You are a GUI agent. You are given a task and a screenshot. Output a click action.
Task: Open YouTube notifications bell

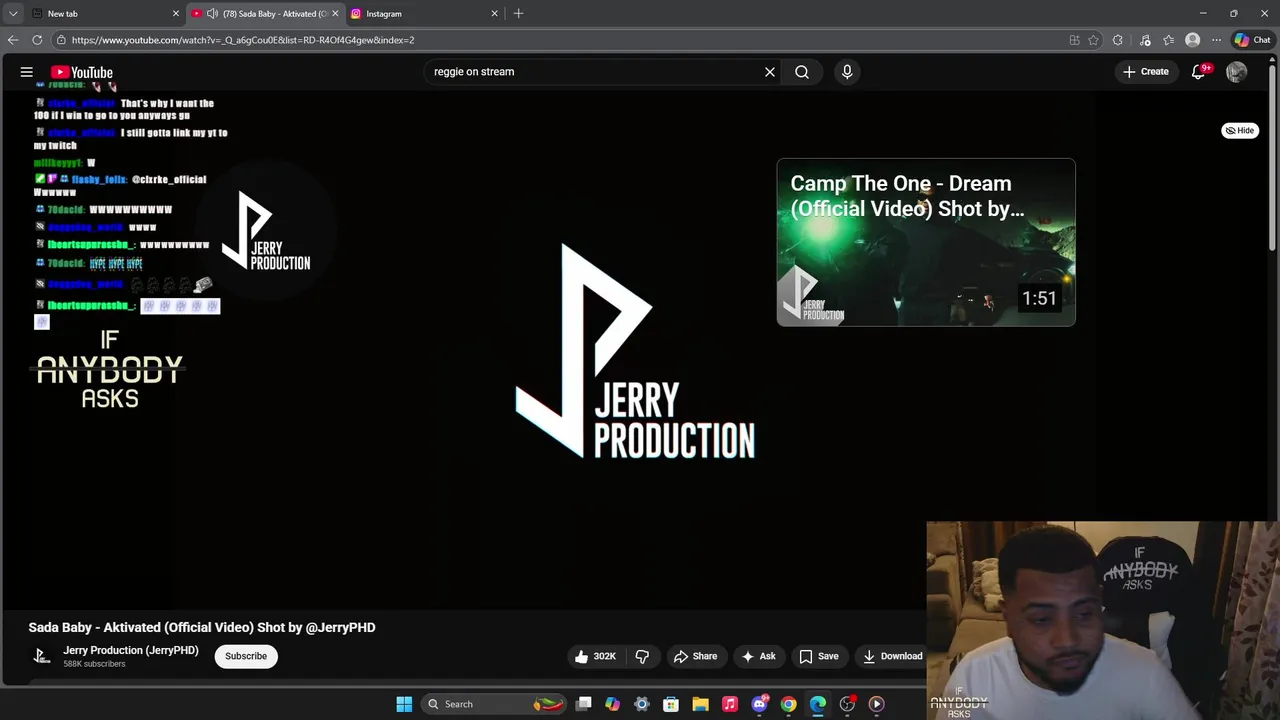tap(1199, 72)
